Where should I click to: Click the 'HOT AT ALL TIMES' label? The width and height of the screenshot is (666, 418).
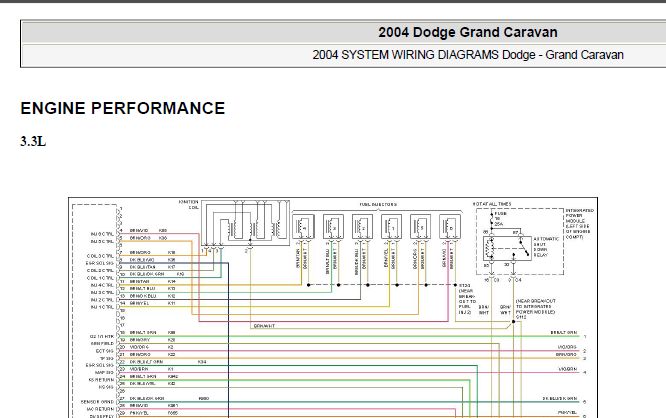pyautogui.click(x=492, y=204)
